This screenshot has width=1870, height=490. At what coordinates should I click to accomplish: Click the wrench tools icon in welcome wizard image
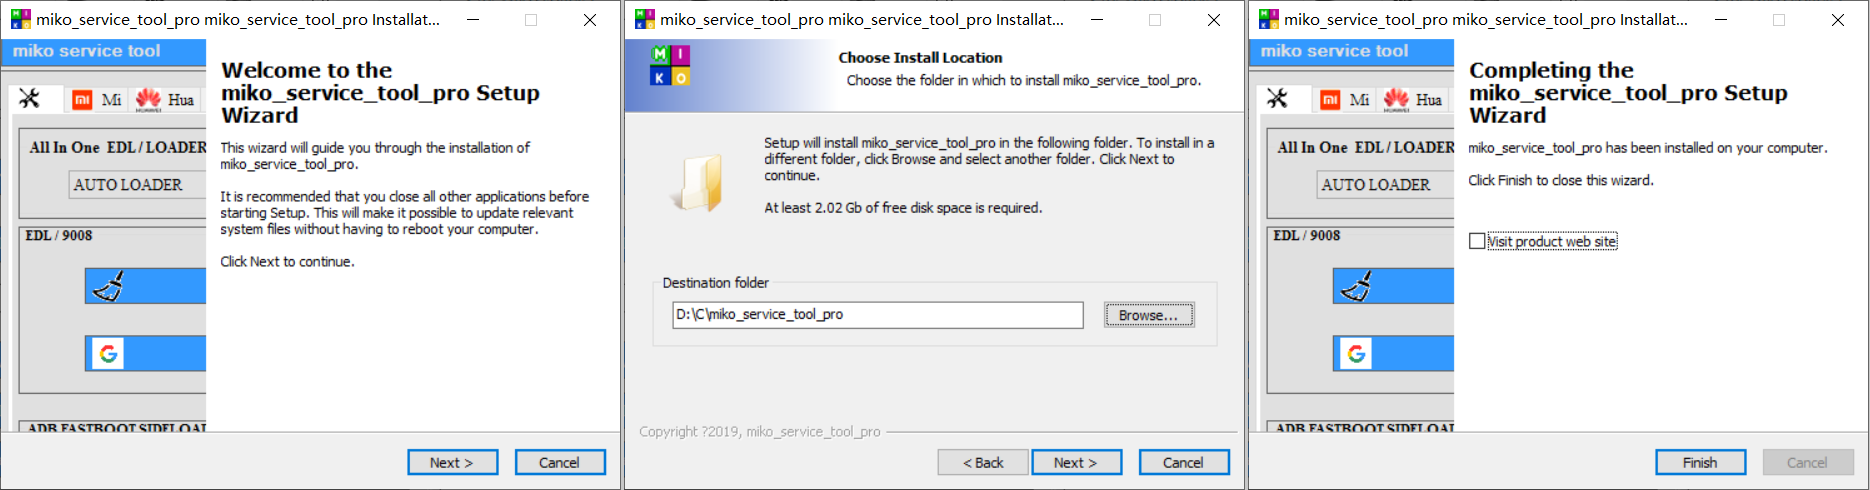click(x=30, y=98)
